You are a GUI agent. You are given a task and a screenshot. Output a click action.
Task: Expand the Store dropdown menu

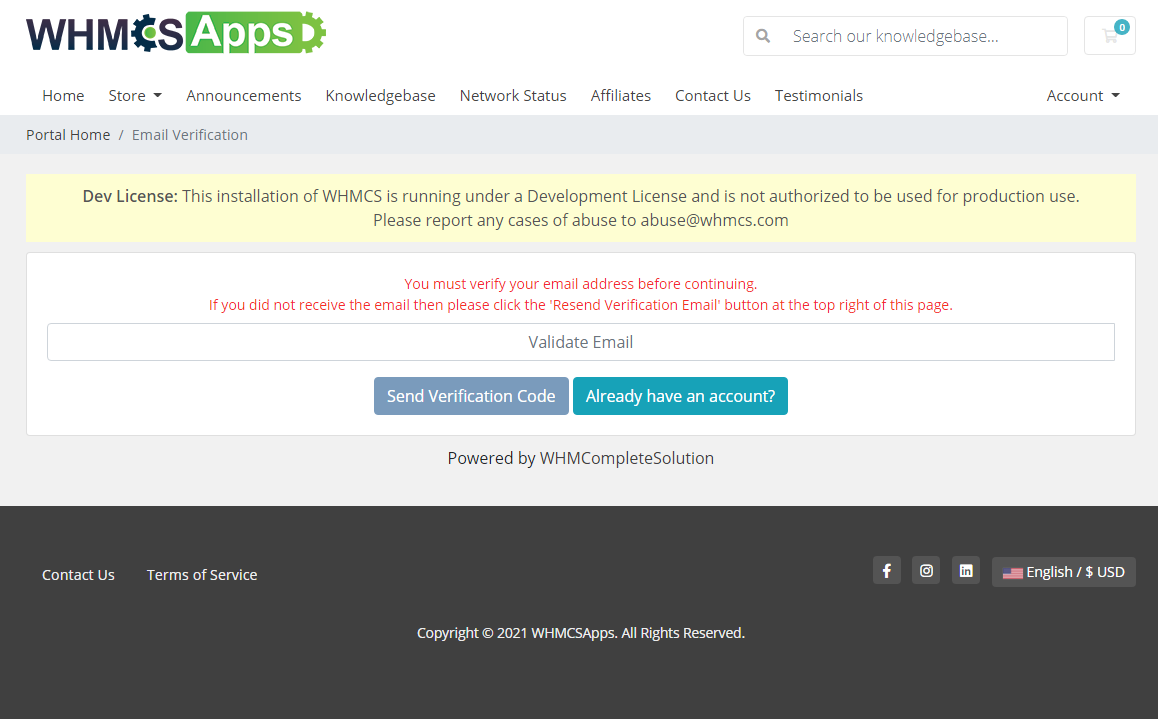(x=135, y=95)
